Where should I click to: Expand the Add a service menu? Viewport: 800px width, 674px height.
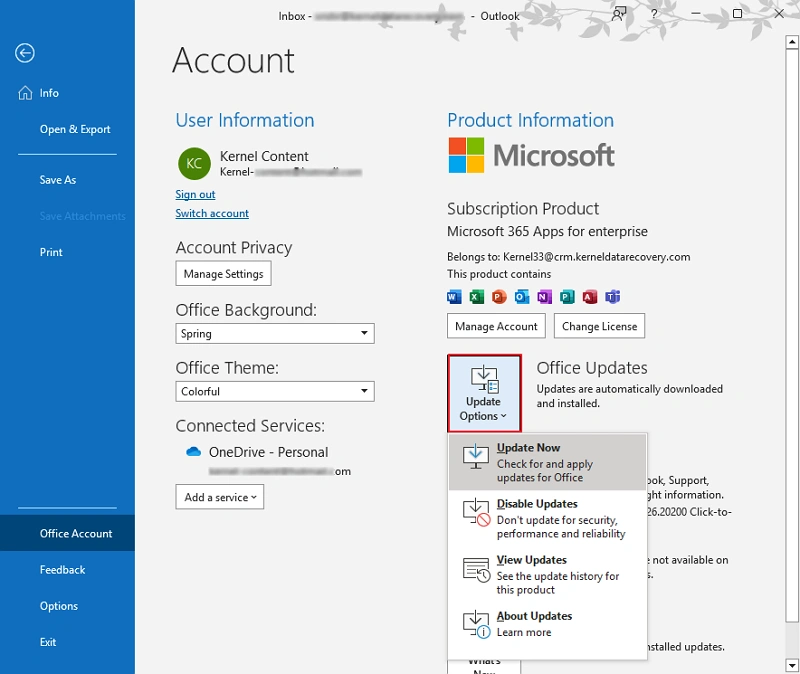click(x=220, y=497)
